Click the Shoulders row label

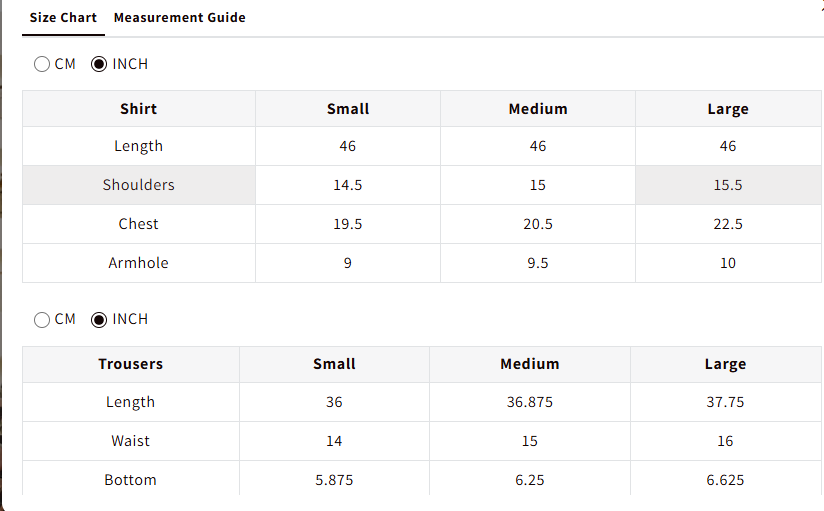click(139, 185)
